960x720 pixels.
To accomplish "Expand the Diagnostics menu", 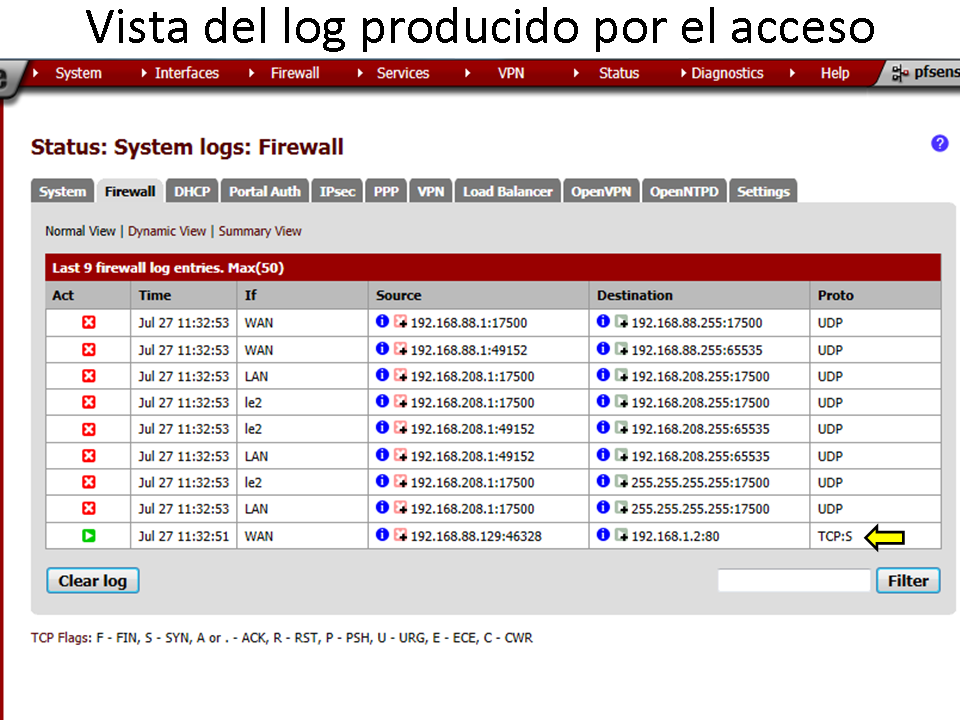I will coord(726,73).
